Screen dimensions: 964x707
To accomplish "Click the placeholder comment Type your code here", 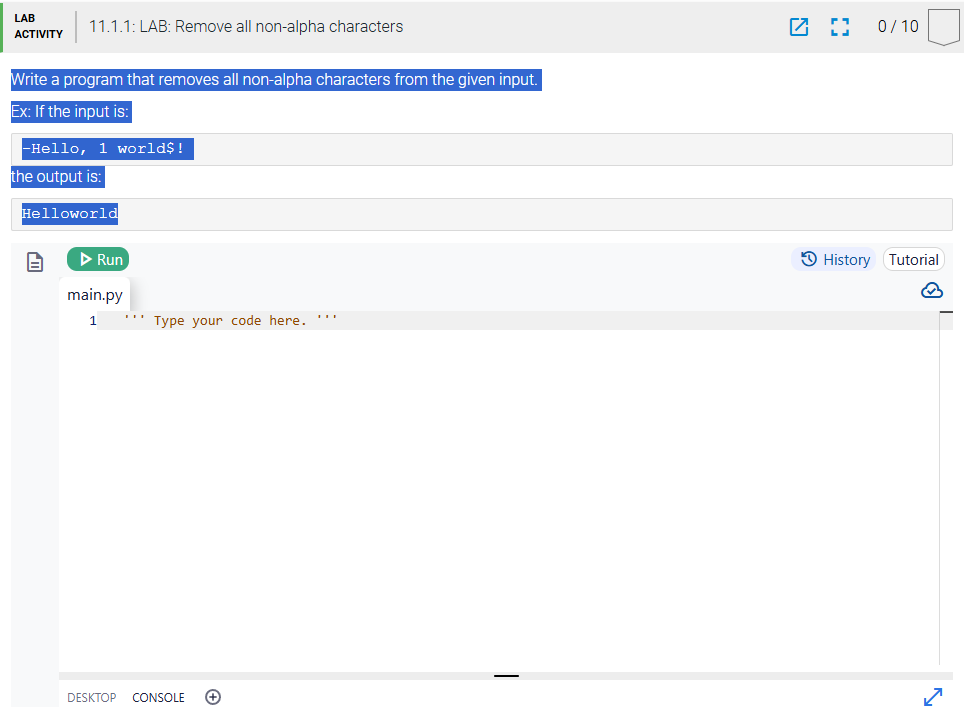I will click(x=230, y=320).
